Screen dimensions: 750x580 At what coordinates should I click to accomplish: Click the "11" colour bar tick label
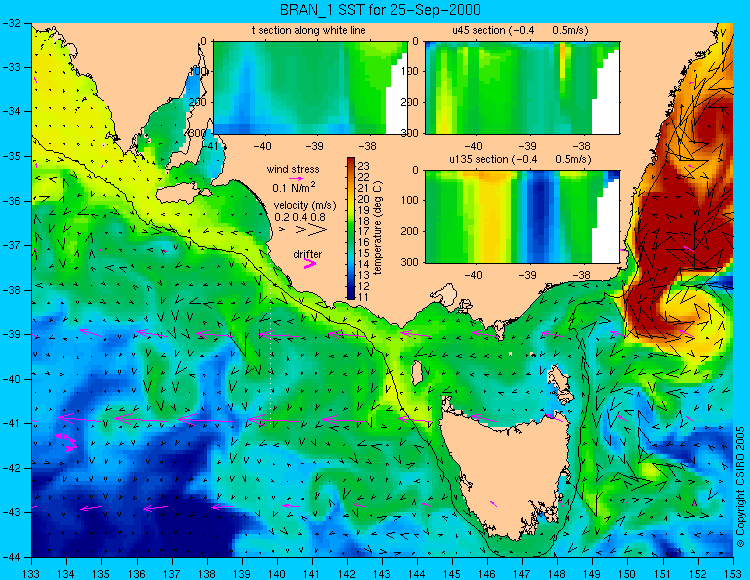(364, 297)
